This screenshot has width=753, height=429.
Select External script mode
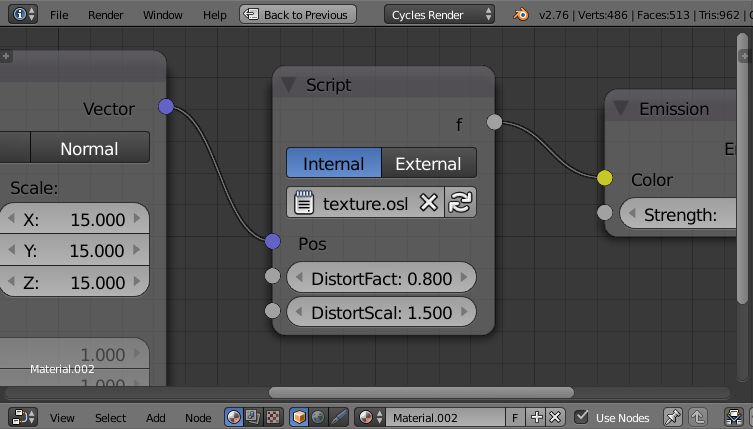coord(429,163)
